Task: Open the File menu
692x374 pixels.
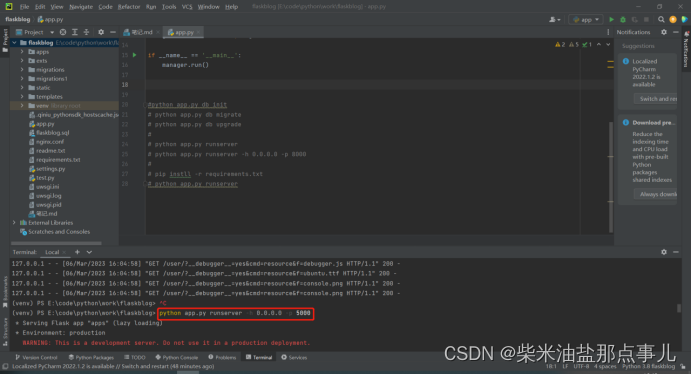Action: point(24,7)
